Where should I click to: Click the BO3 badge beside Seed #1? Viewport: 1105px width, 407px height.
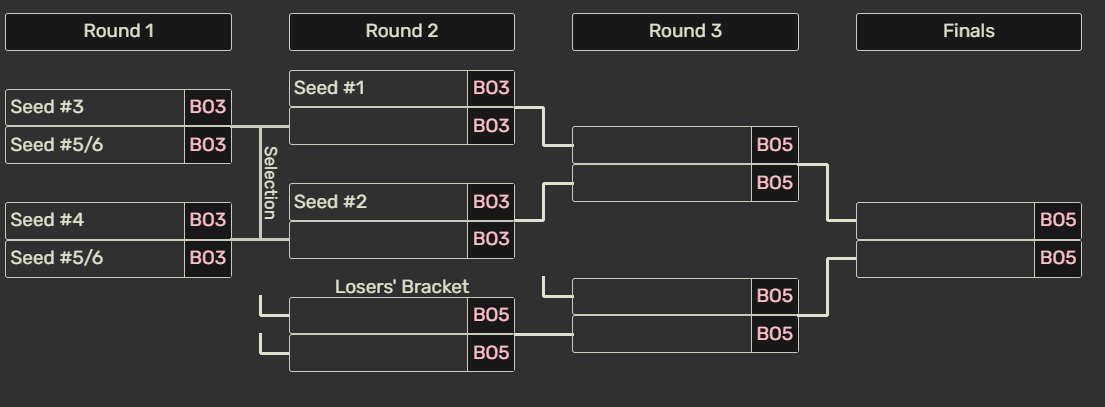tap(491, 88)
